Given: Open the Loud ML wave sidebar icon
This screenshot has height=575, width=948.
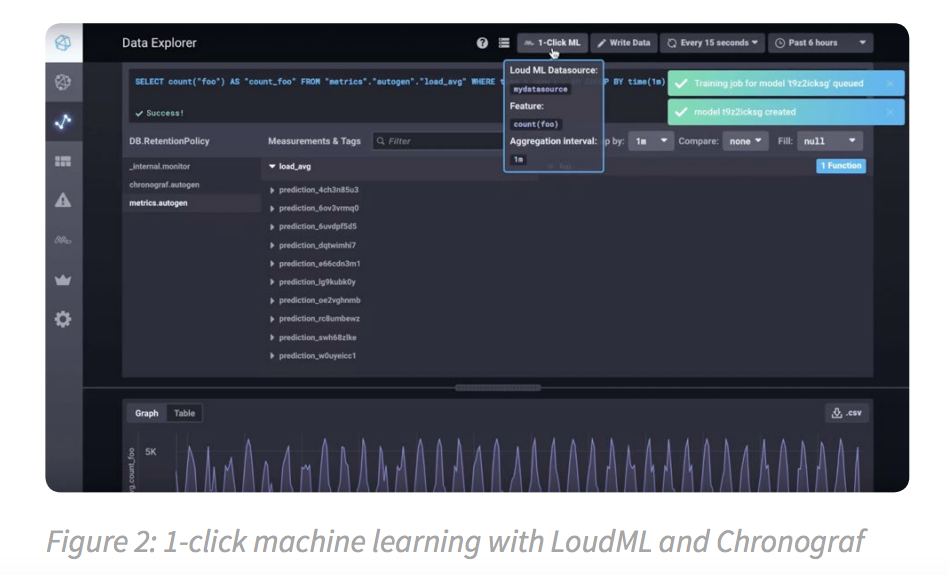Looking at the screenshot, I should 63,240.
